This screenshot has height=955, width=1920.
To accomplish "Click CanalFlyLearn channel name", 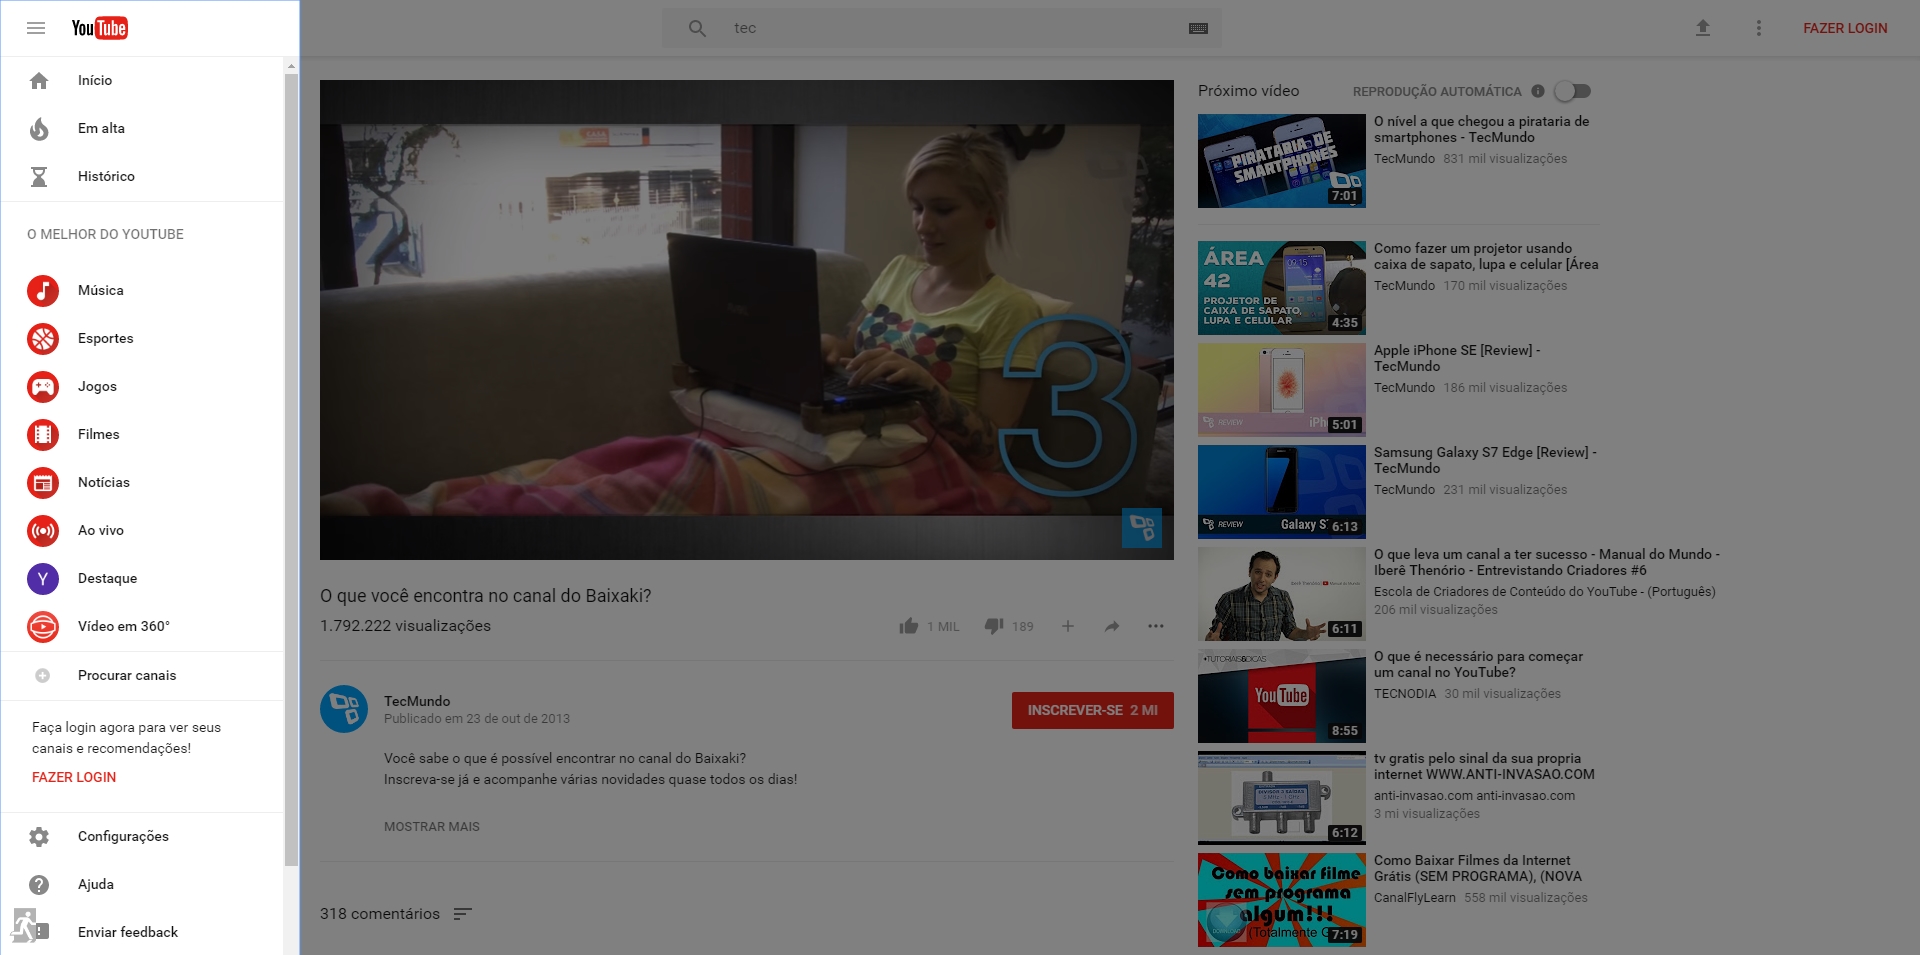I will click(x=1415, y=897).
